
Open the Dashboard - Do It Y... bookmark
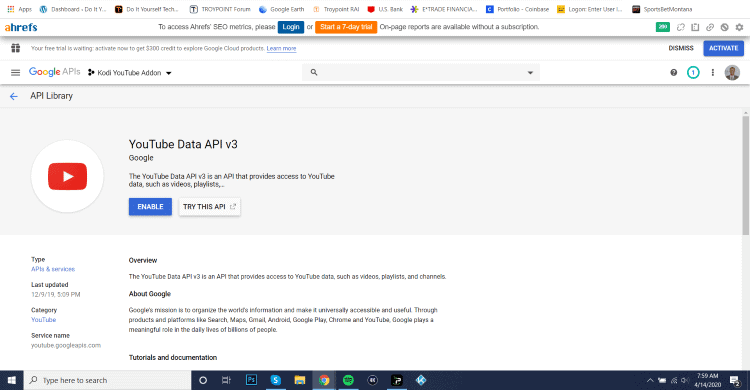click(x=73, y=9)
